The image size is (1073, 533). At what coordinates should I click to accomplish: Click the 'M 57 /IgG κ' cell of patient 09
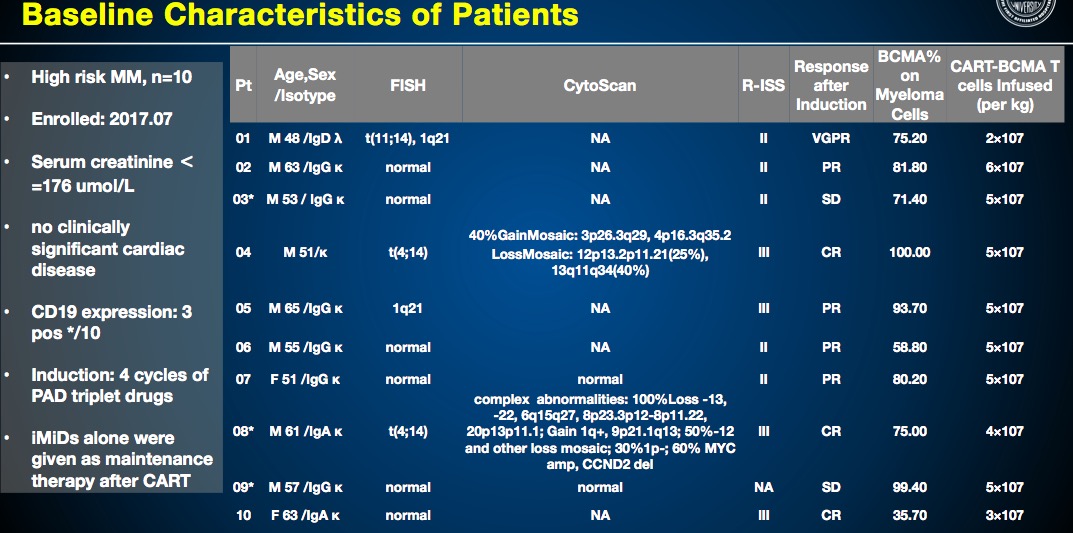coord(305,488)
